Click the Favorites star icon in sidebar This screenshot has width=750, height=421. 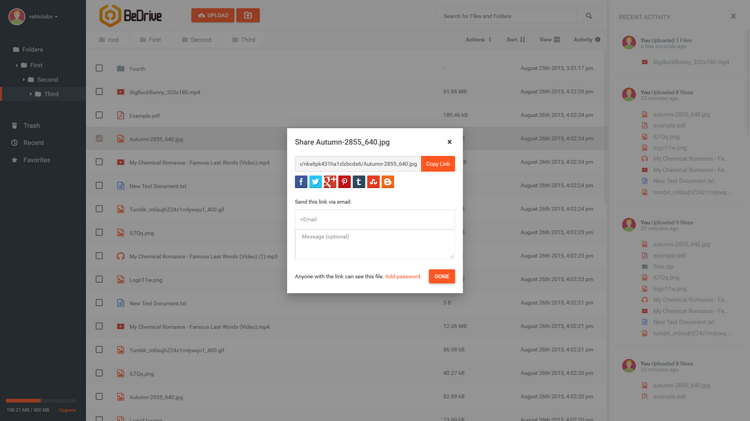[x=14, y=160]
